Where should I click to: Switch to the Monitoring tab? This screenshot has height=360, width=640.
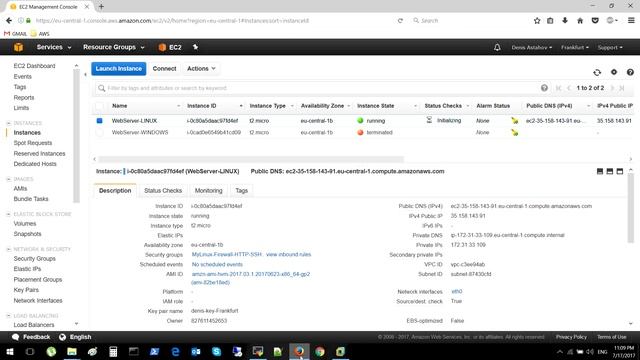[x=209, y=191]
